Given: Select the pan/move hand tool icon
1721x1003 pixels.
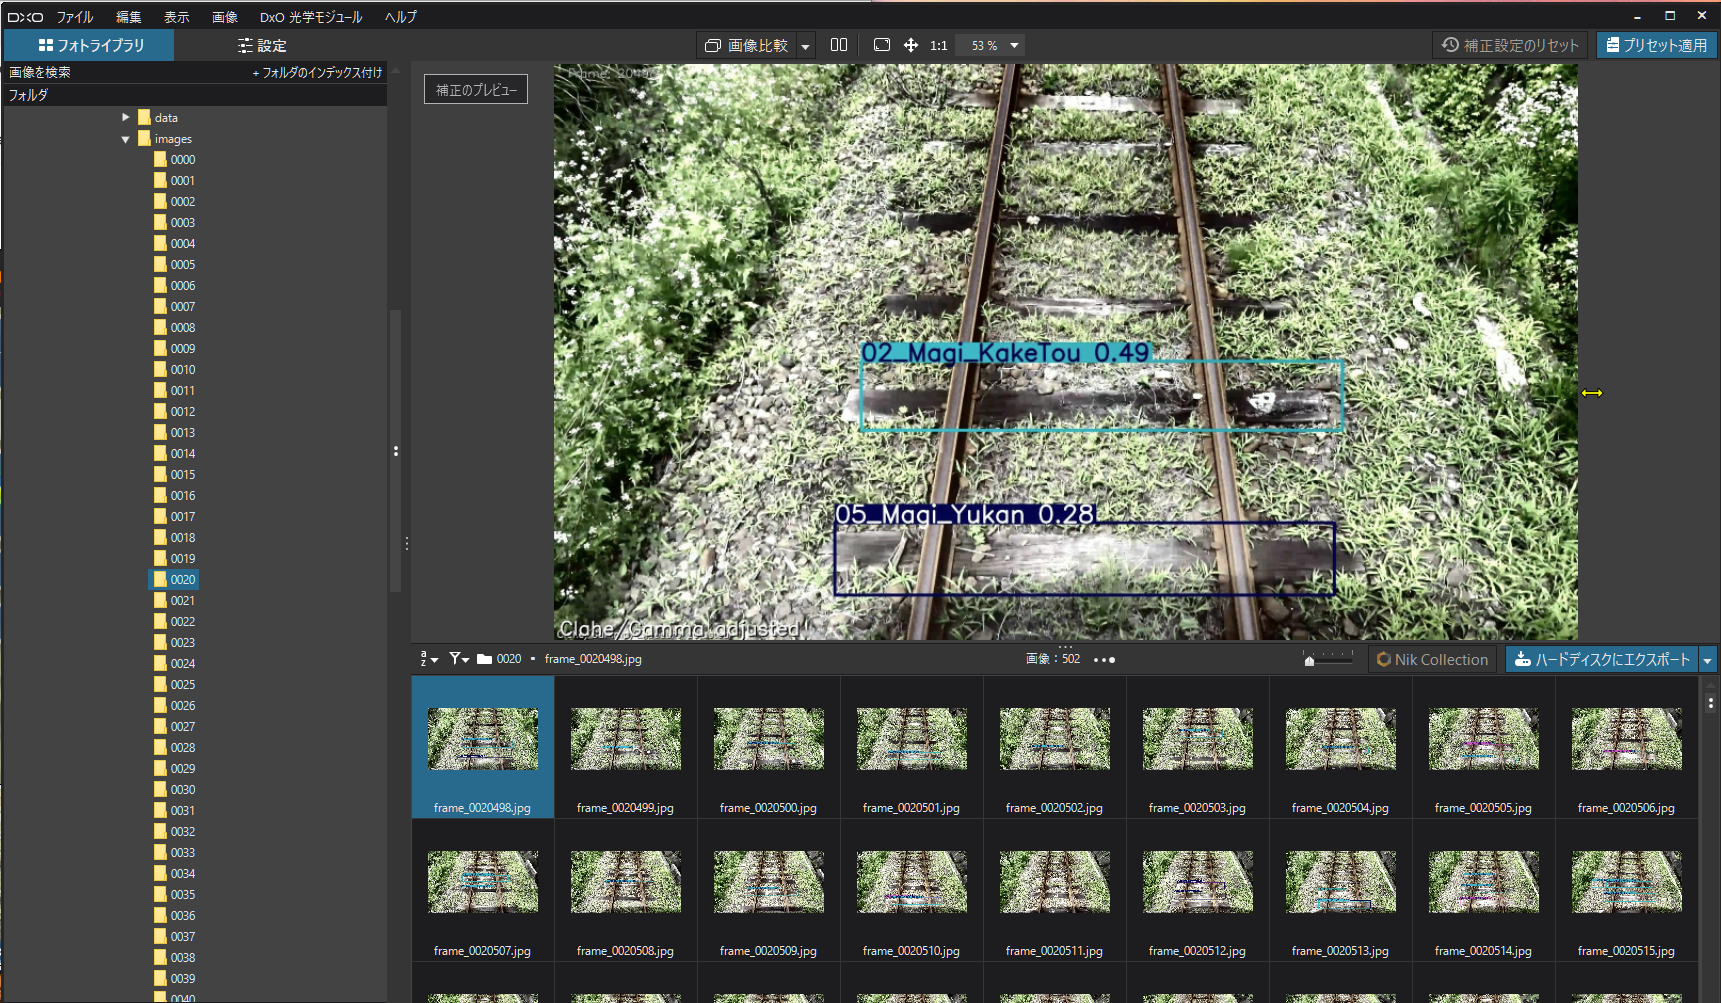Looking at the screenshot, I should [910, 45].
